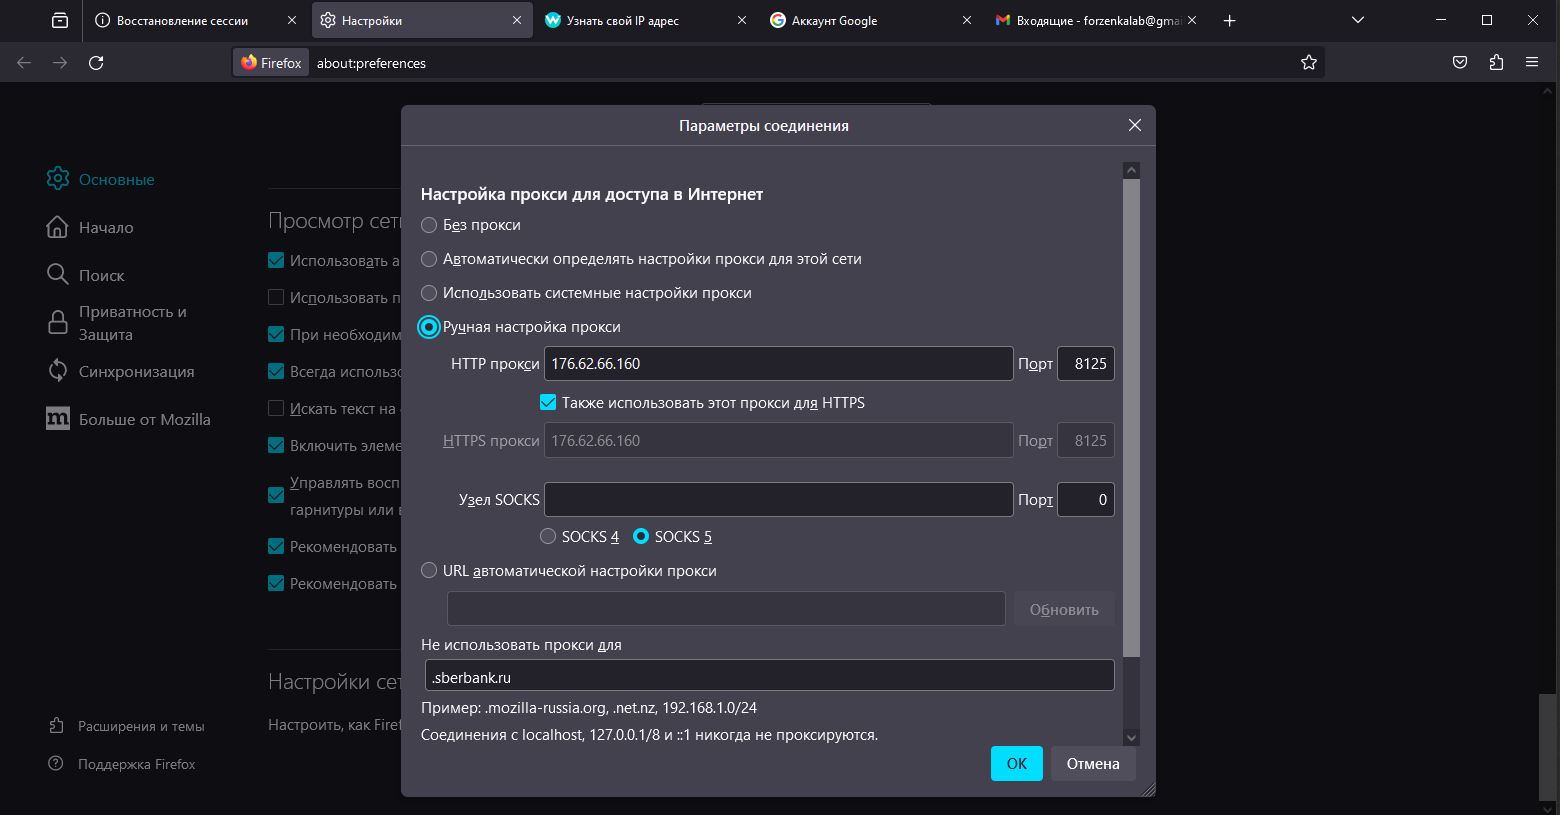1560x815 pixels.
Task: Open the Поддержка Firefox link
Action: pos(136,764)
